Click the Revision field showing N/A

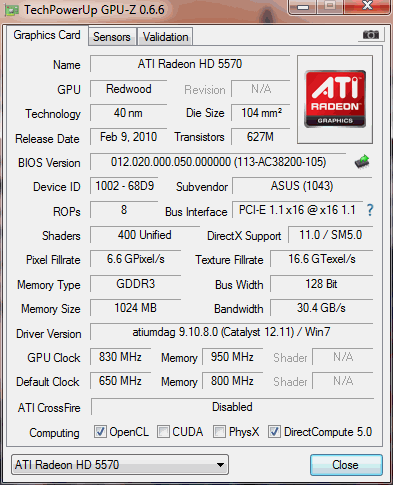[x=261, y=89]
